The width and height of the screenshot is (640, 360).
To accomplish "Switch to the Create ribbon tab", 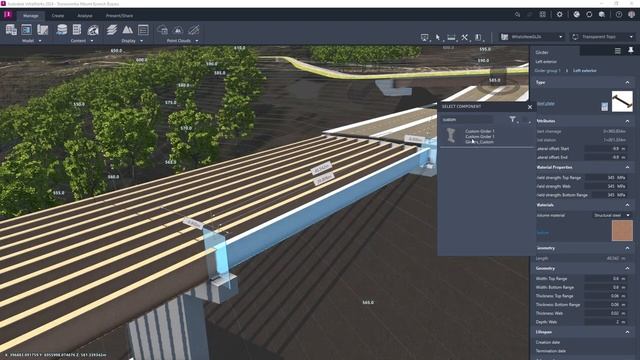I will click(58, 16).
